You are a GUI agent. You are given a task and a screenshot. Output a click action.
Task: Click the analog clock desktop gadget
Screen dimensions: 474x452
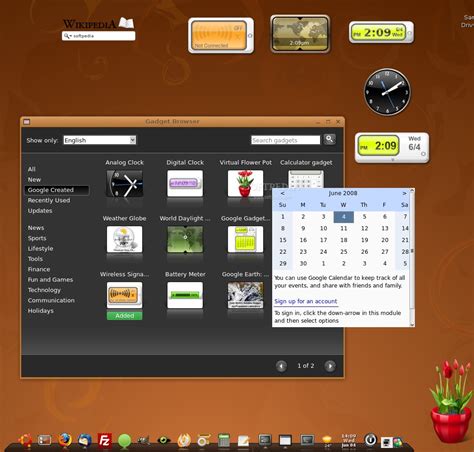(387, 92)
